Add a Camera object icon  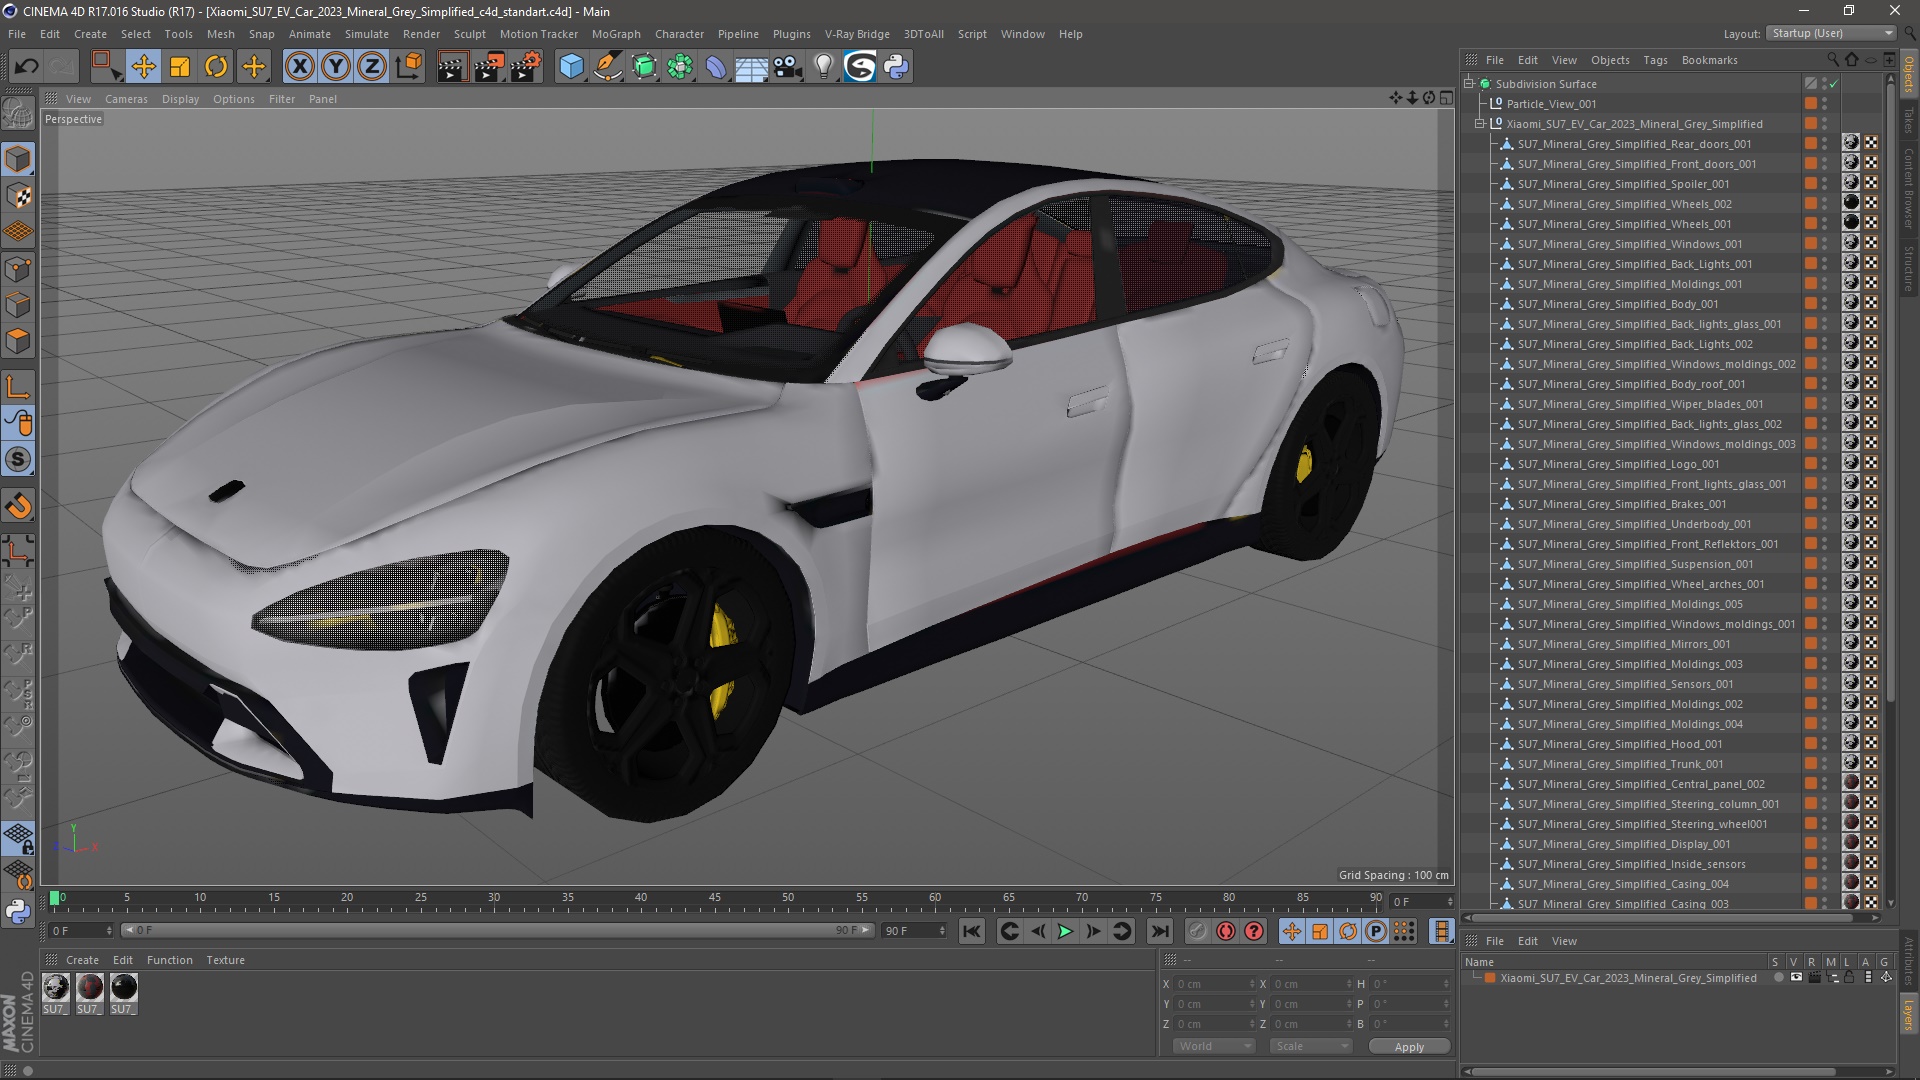(788, 67)
